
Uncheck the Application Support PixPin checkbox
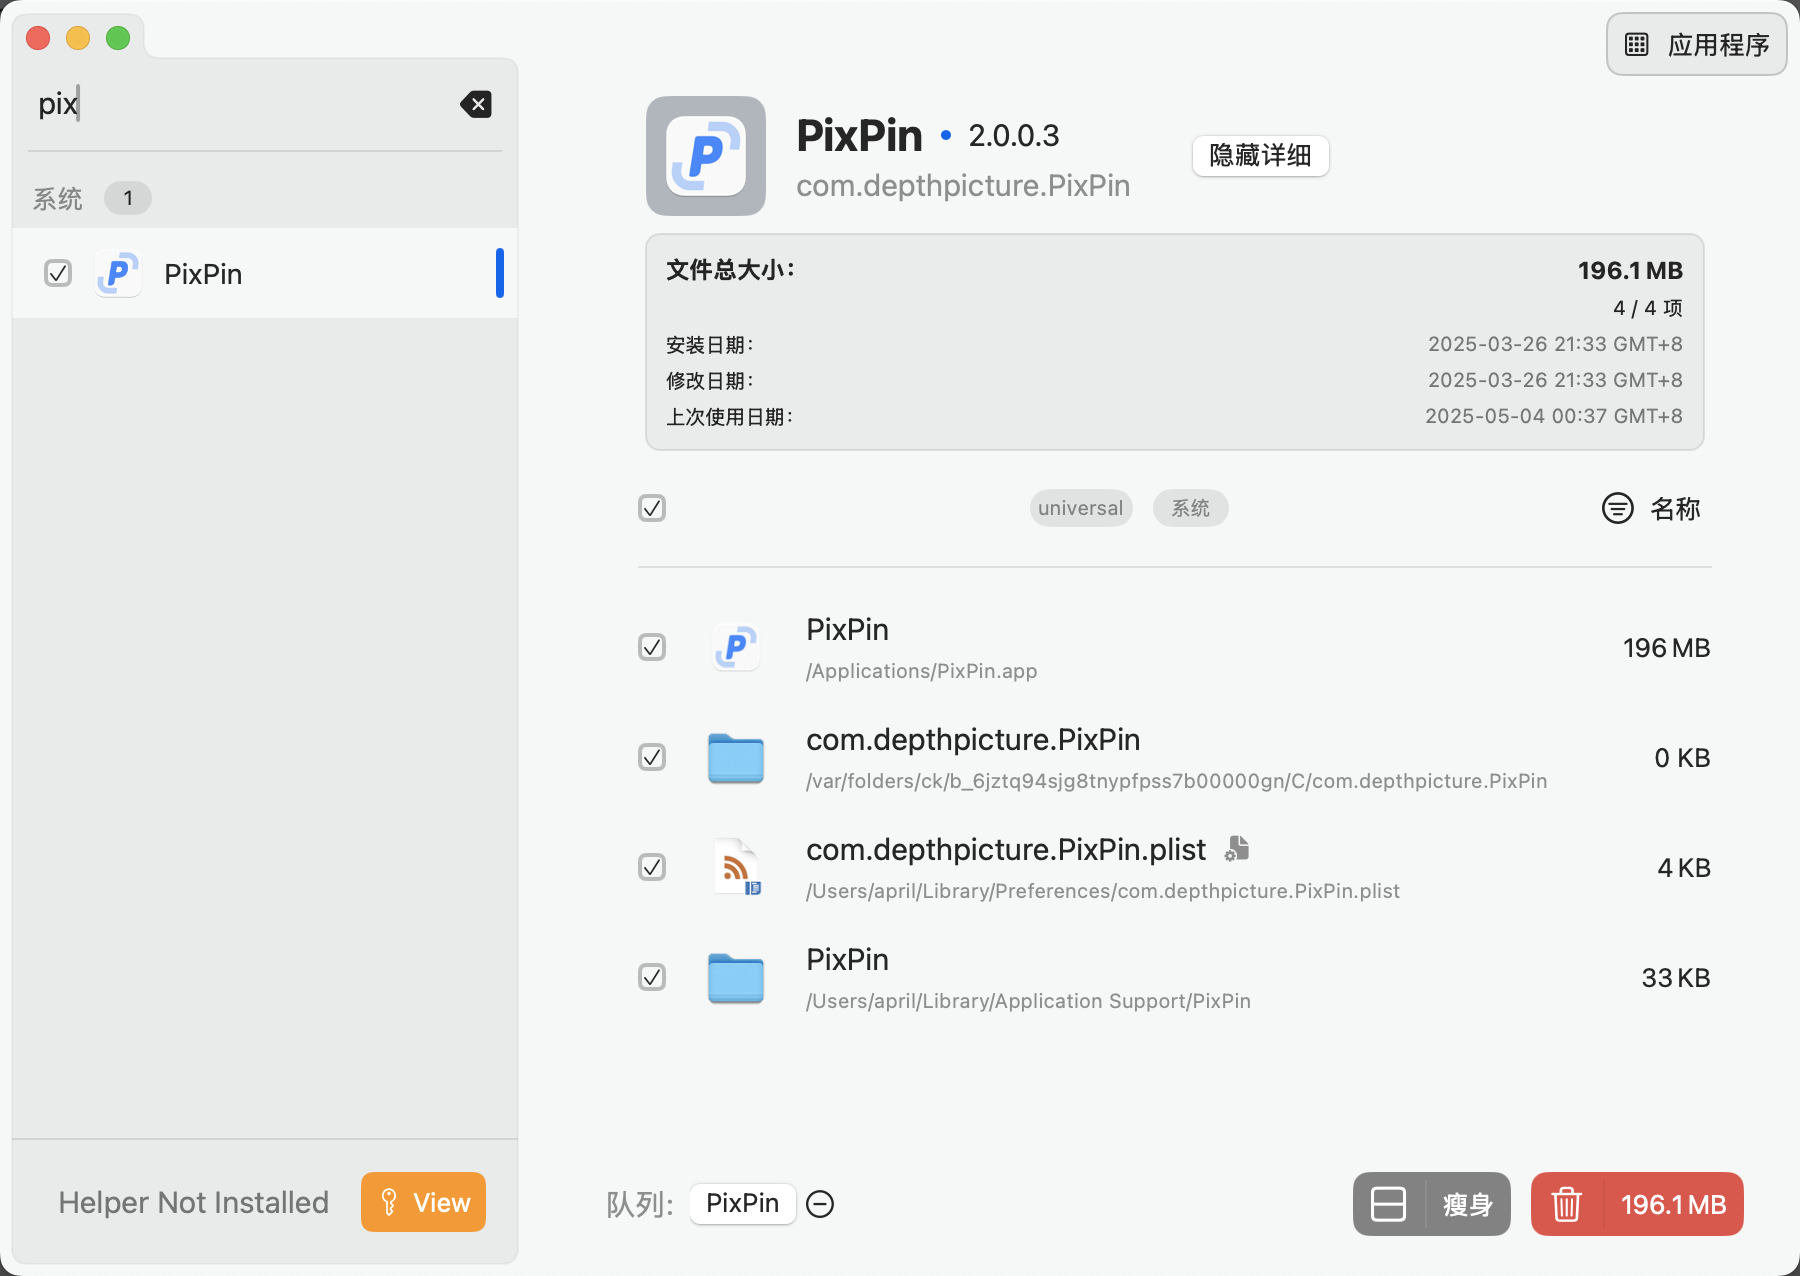[x=652, y=977]
